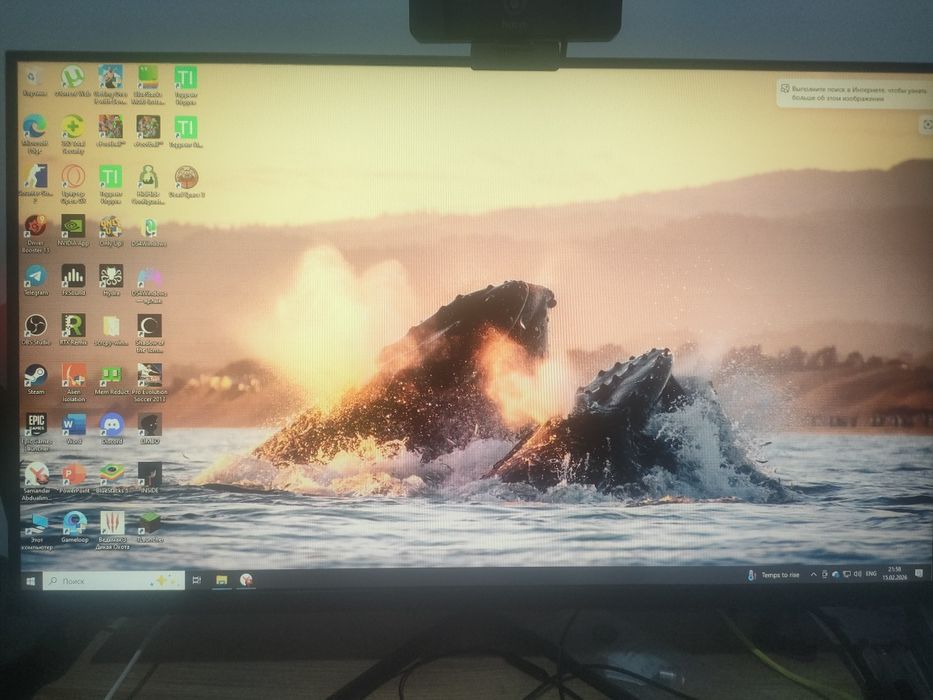Open Telegram from the desktop
This screenshot has width=933, height=700.
point(36,280)
